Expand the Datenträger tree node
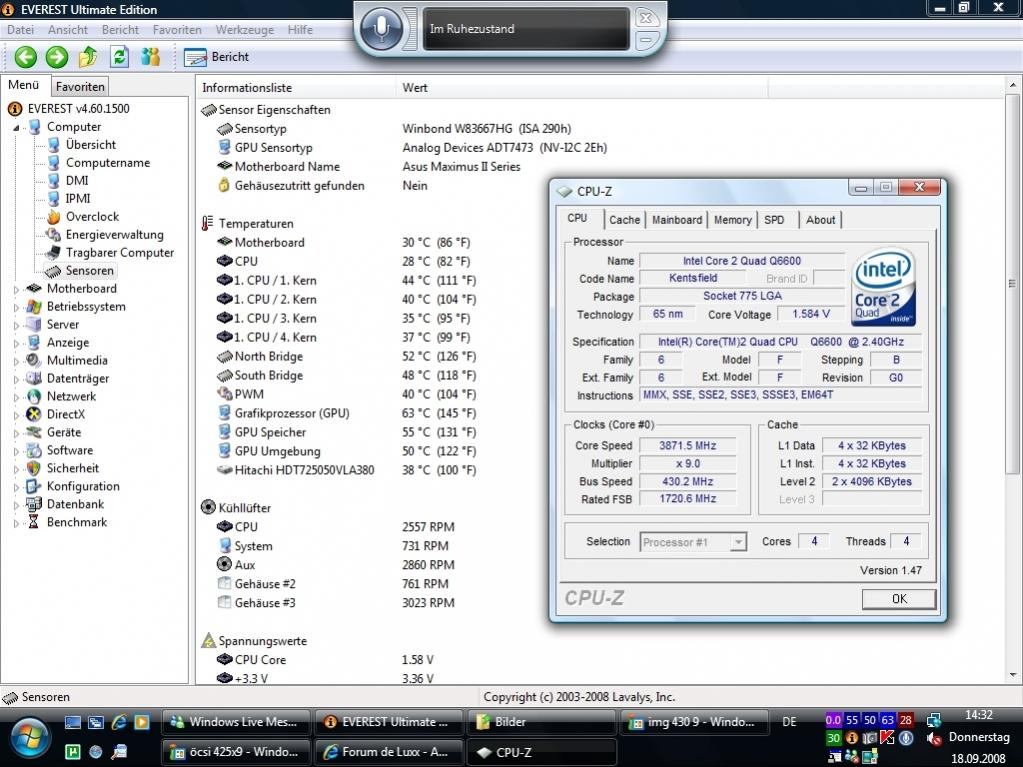The height and width of the screenshot is (767, 1023). coord(16,379)
